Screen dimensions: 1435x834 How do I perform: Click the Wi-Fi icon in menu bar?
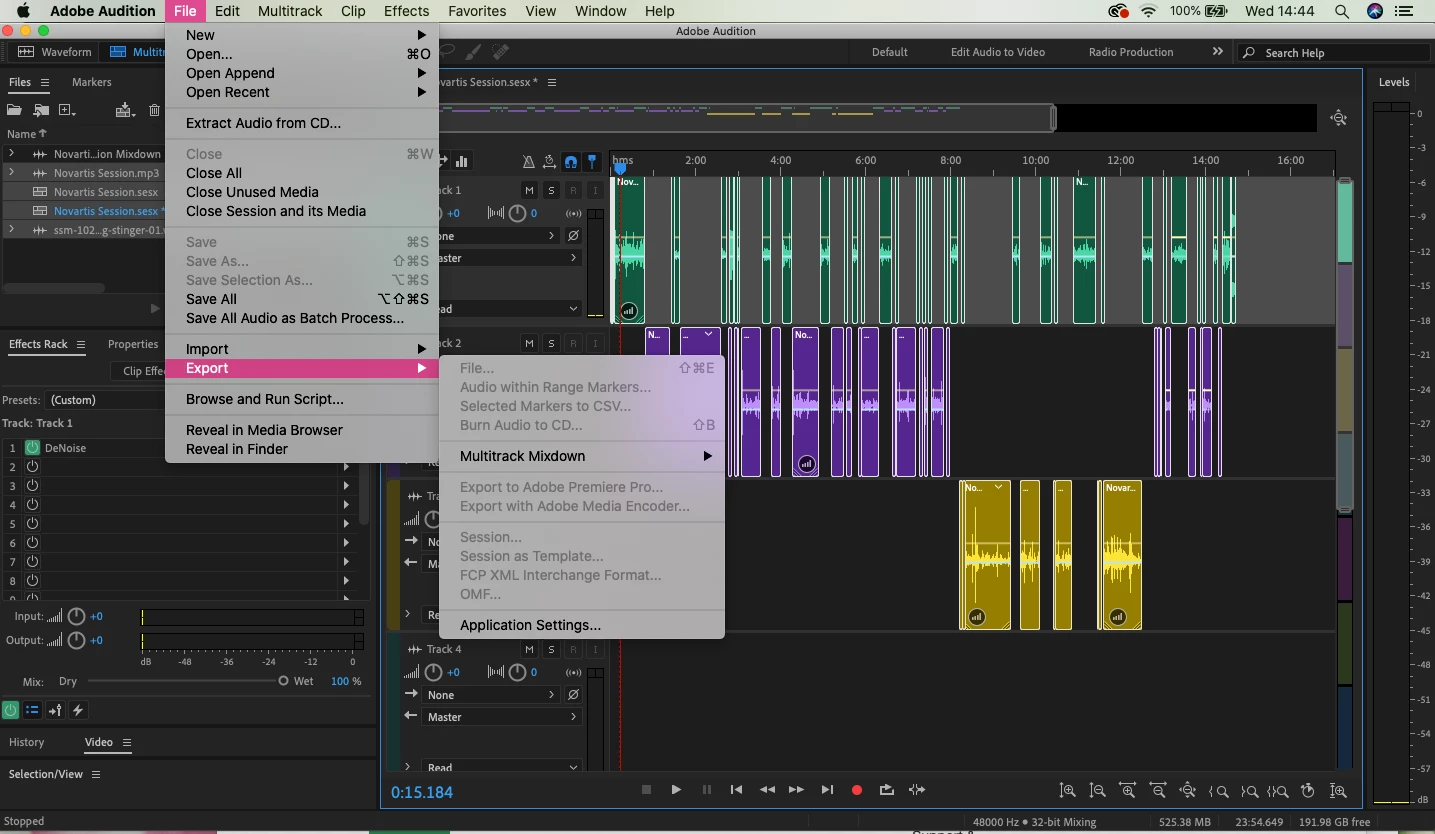[x=1148, y=11]
